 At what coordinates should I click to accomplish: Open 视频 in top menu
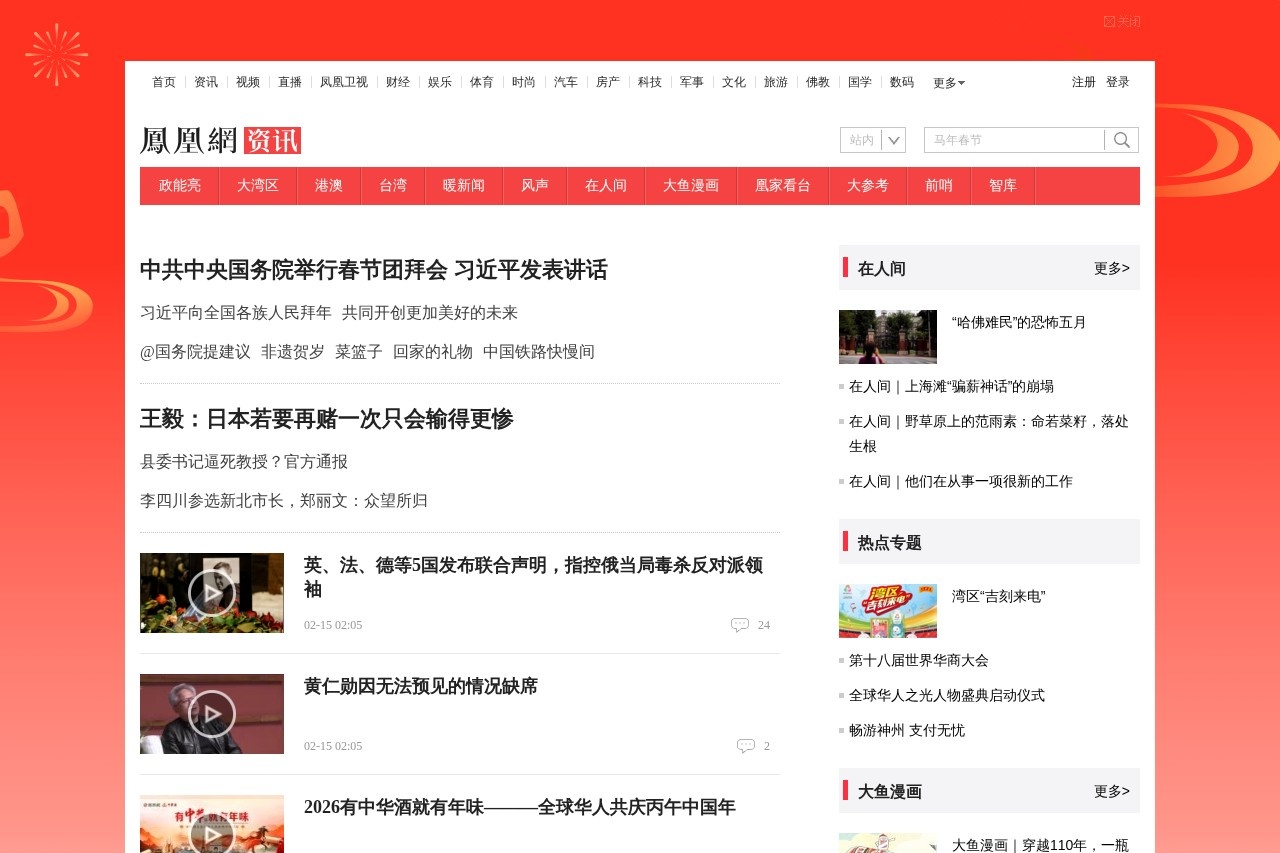coord(248,82)
